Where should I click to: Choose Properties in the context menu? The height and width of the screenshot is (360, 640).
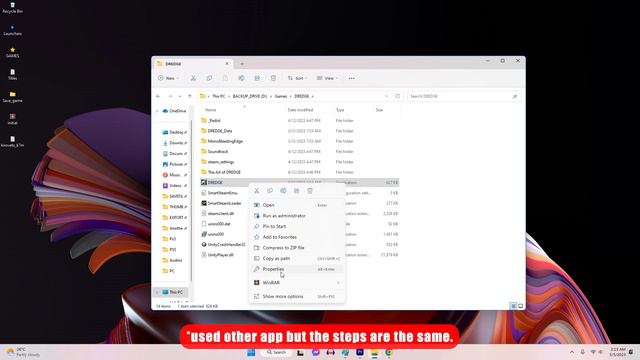tap(297, 269)
